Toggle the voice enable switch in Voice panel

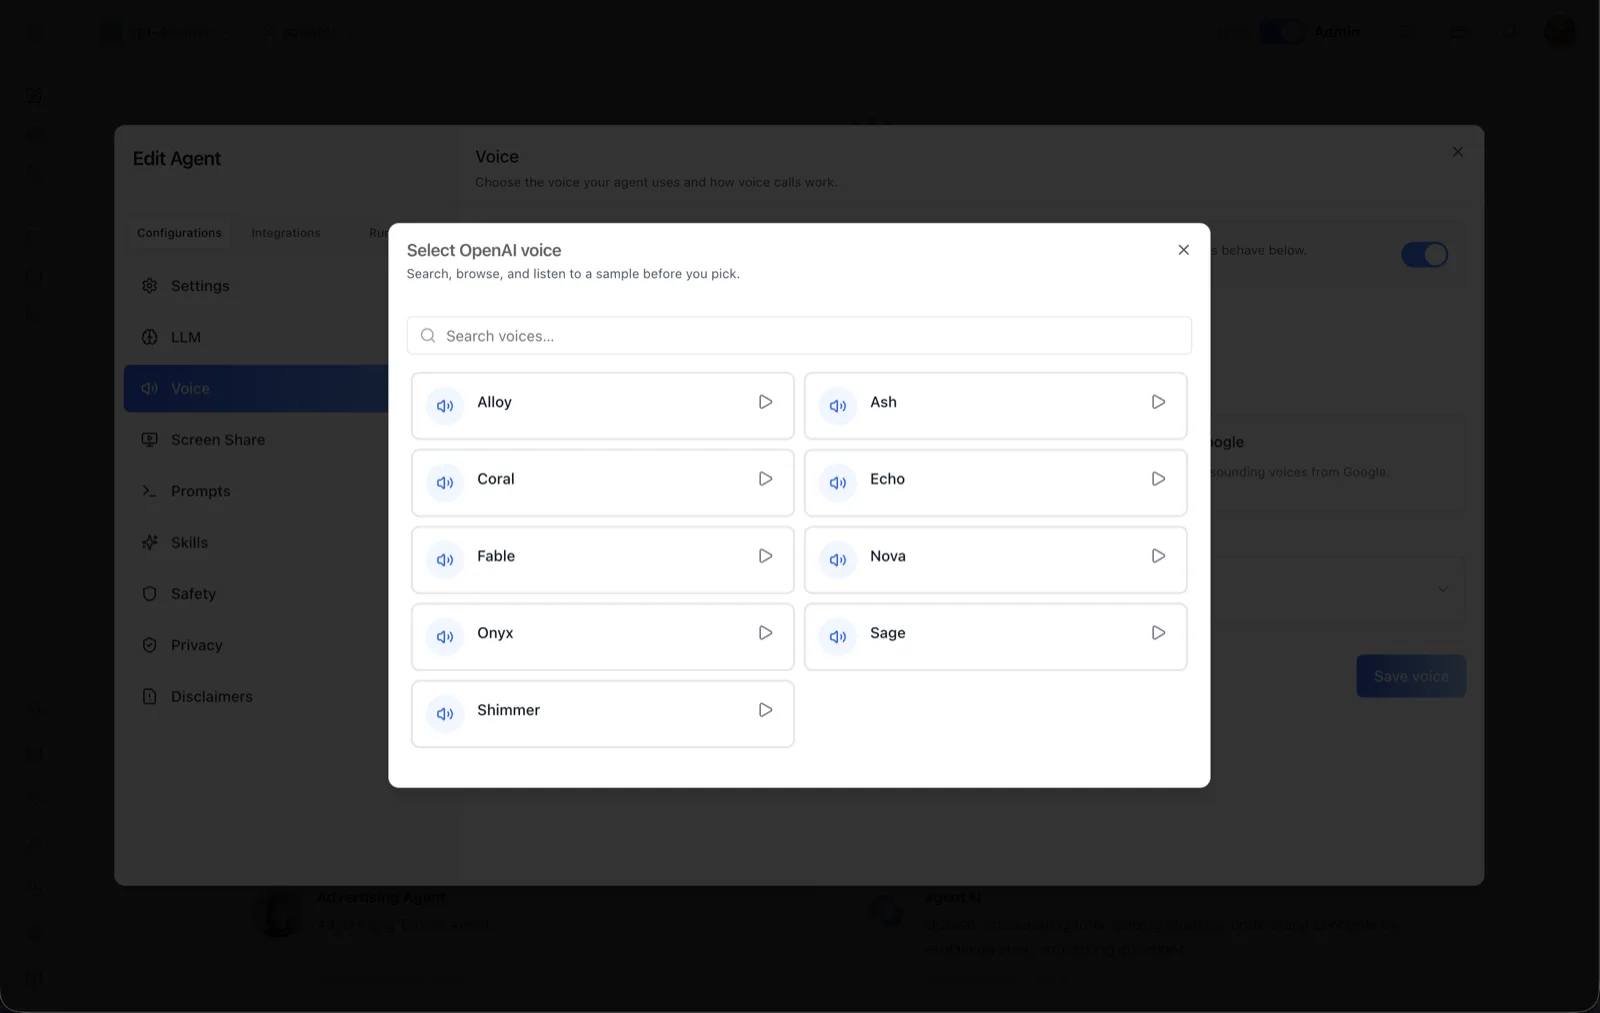(1424, 255)
